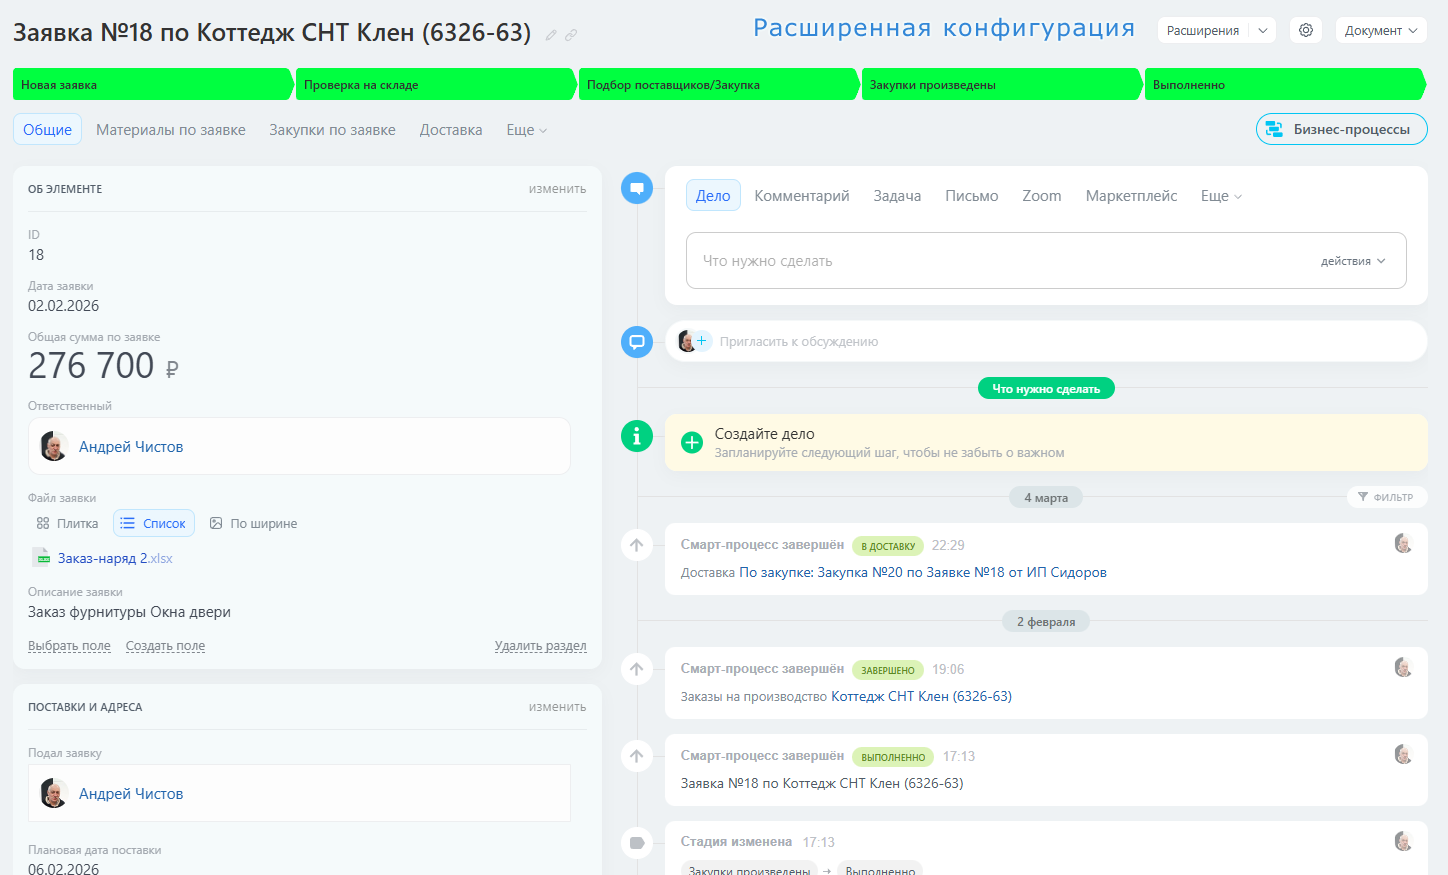Click the pencil edit icon beside title
The width and height of the screenshot is (1448, 875).
click(551, 35)
